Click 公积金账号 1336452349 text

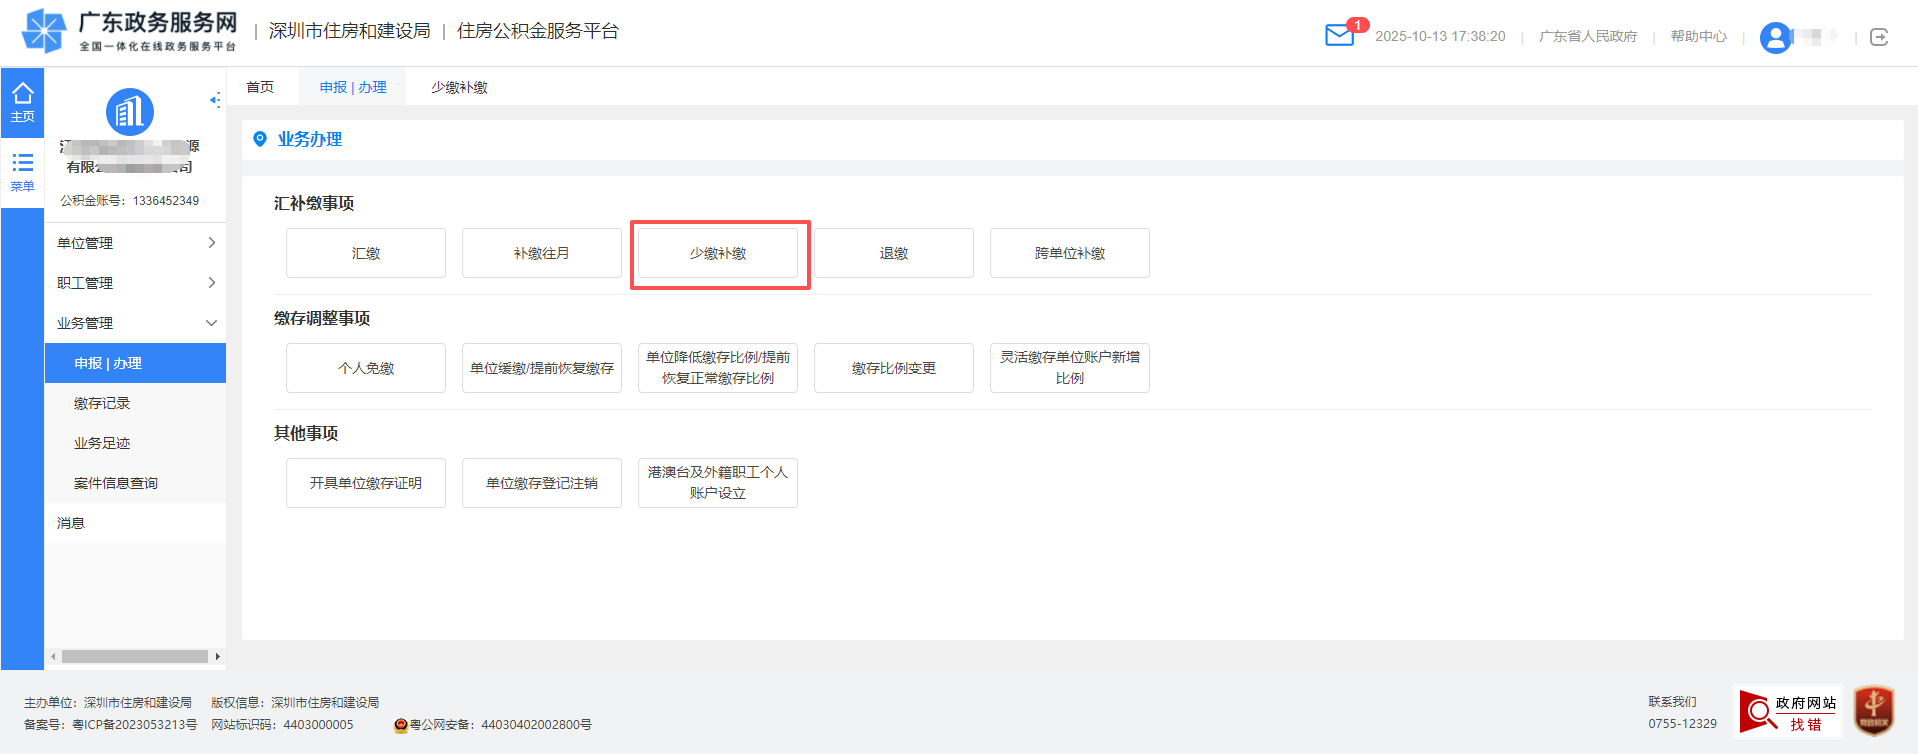(x=130, y=201)
